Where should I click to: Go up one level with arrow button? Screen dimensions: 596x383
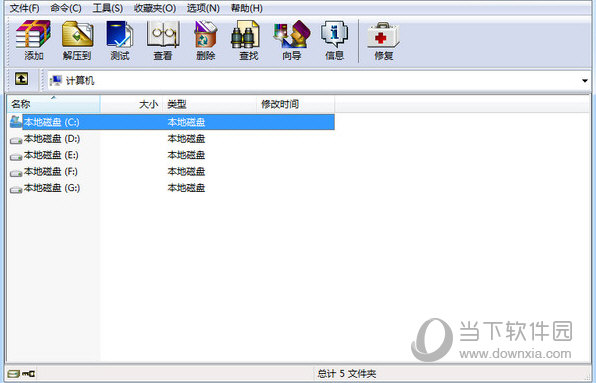[x=21, y=79]
